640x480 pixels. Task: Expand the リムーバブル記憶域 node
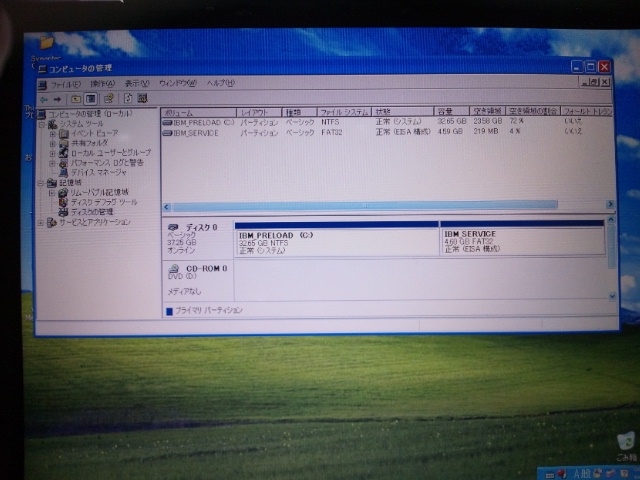point(52,193)
